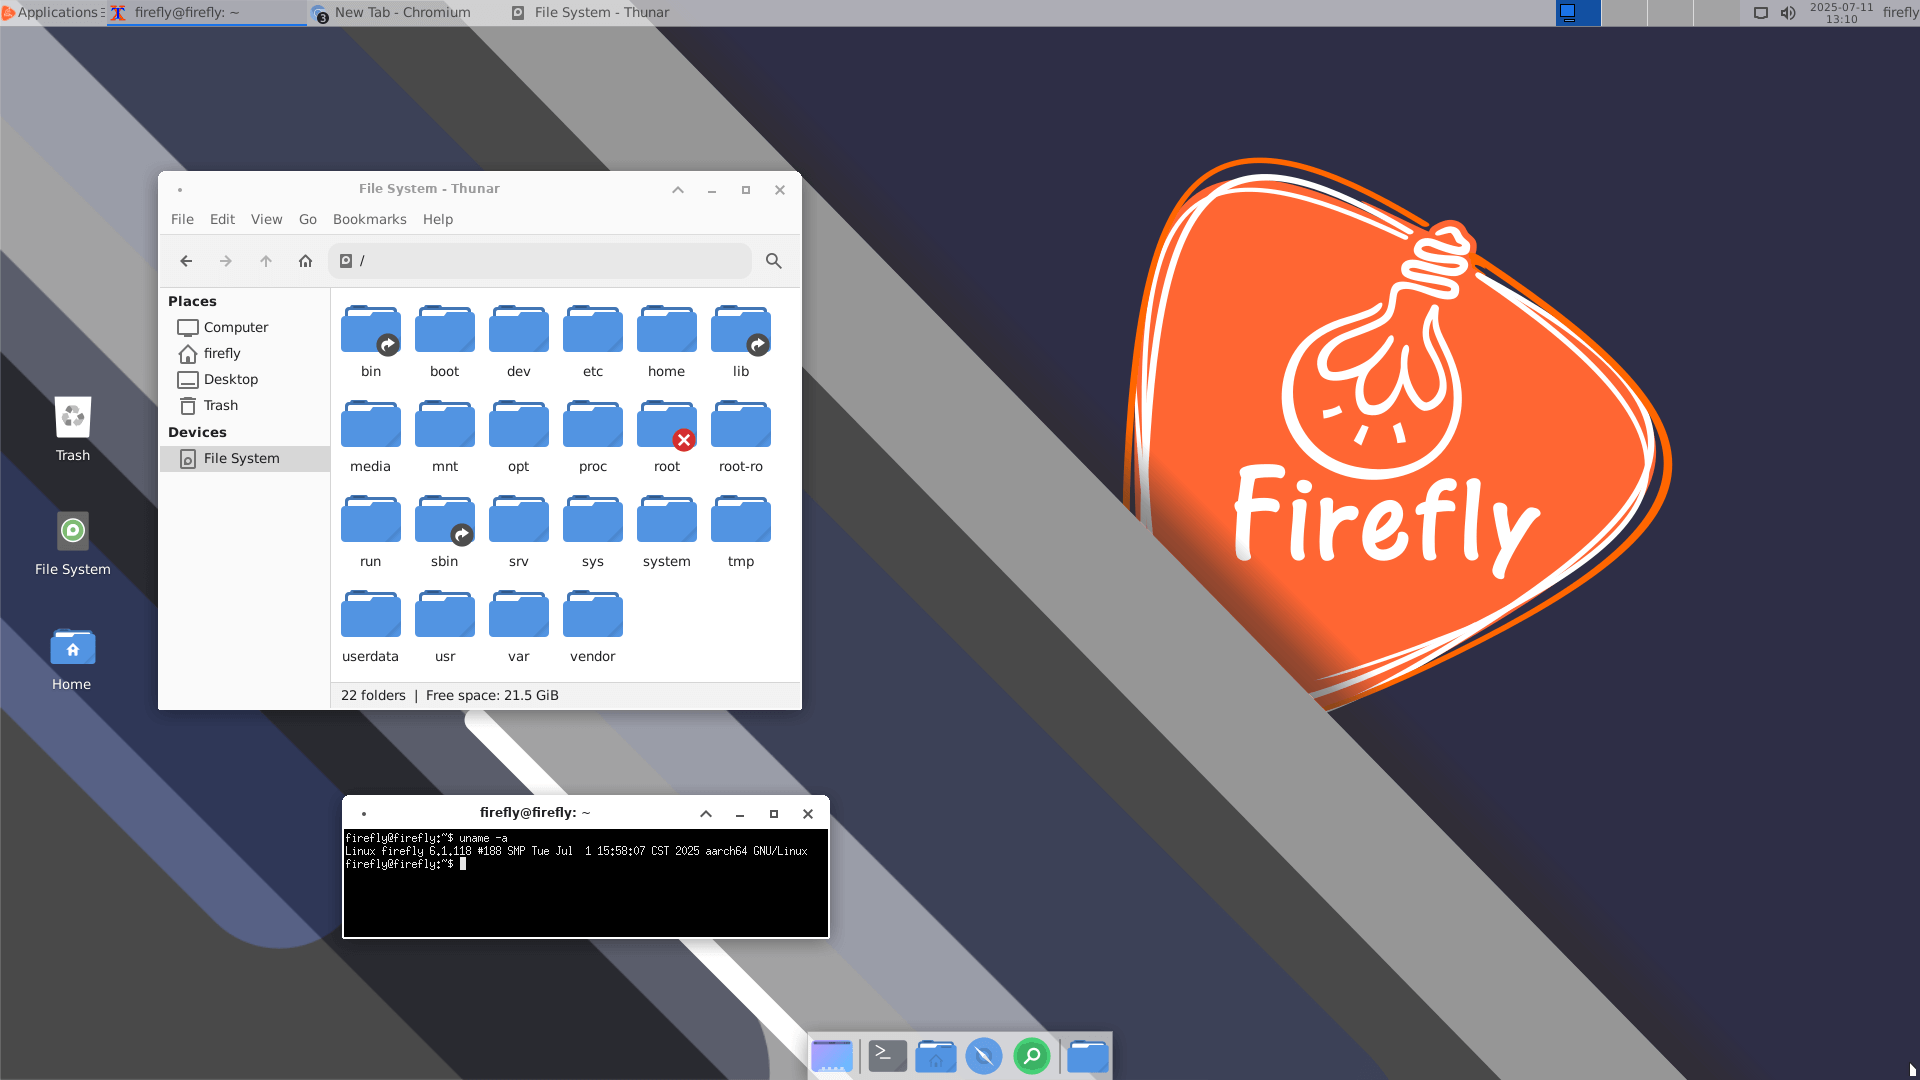Open the Applications menu in top panel
Image resolution: width=1920 pixels, height=1080 pixels.
[x=52, y=13]
